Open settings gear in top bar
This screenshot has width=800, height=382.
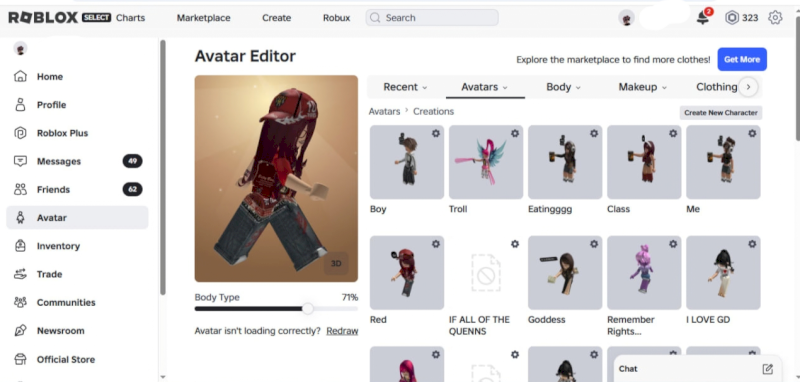775,18
